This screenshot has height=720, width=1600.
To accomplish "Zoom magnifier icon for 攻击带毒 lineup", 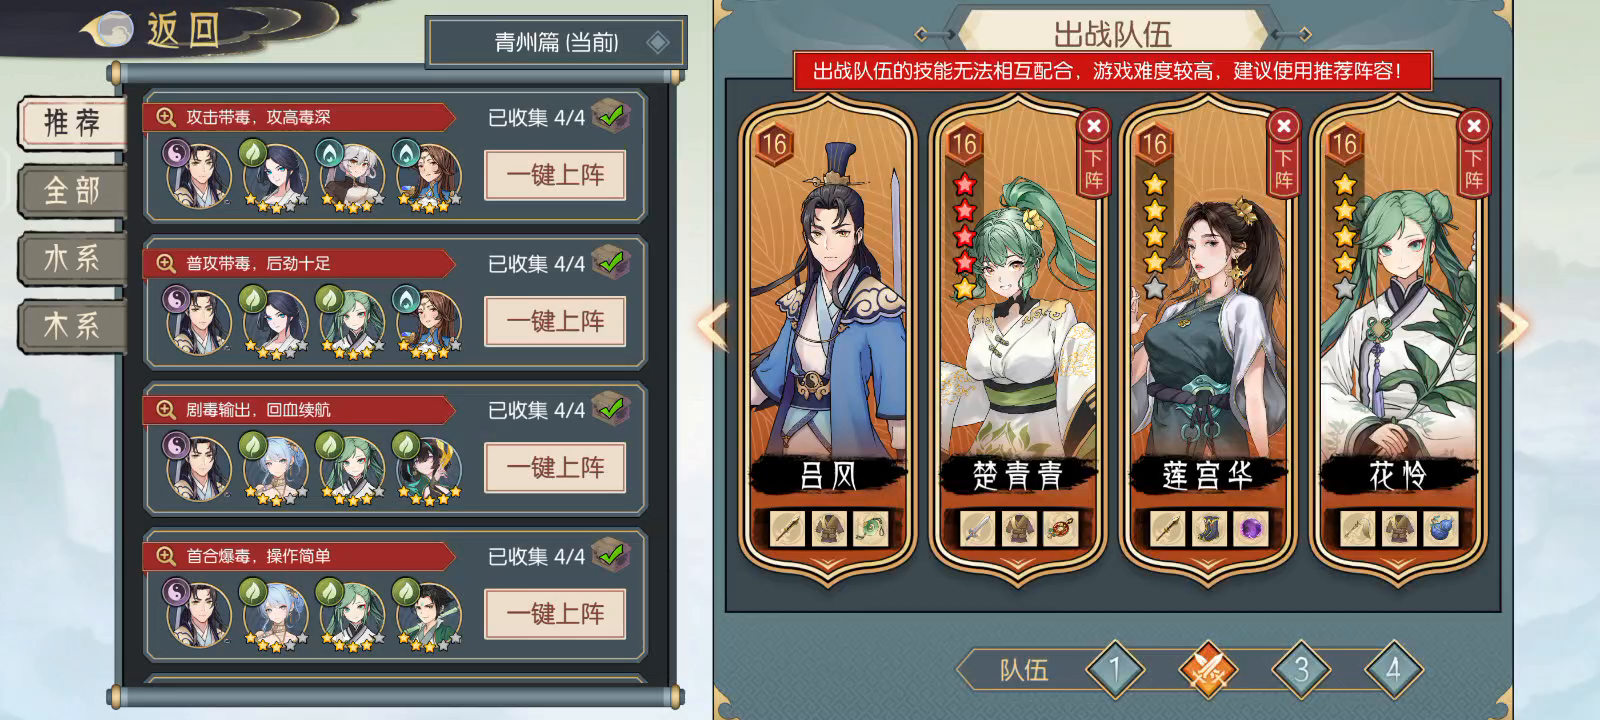I will 165,117.
